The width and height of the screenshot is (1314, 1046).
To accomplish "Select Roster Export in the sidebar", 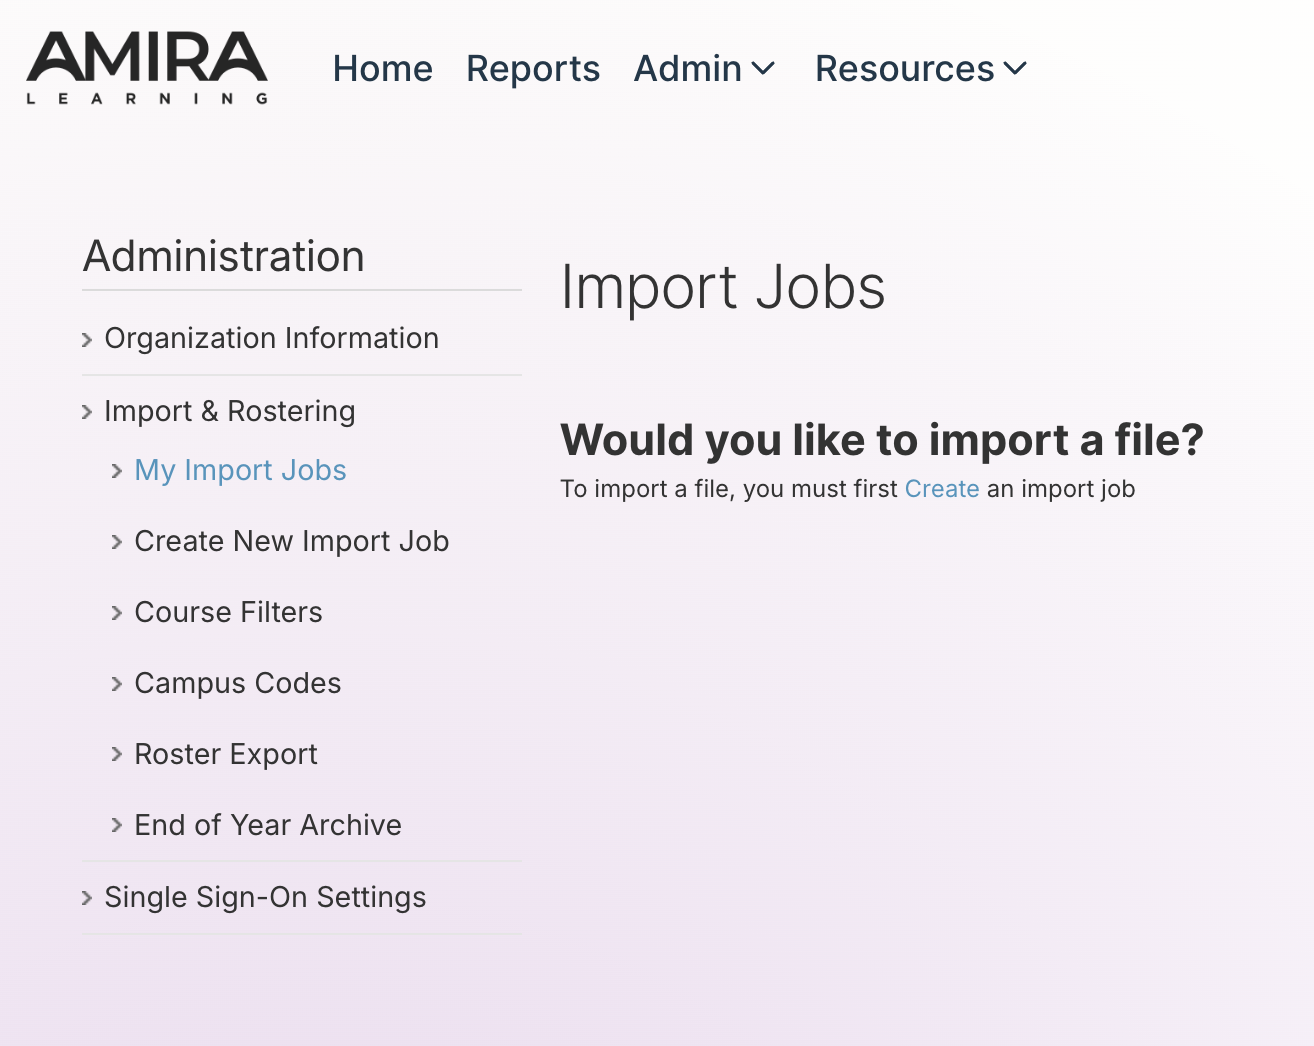I will pos(225,754).
